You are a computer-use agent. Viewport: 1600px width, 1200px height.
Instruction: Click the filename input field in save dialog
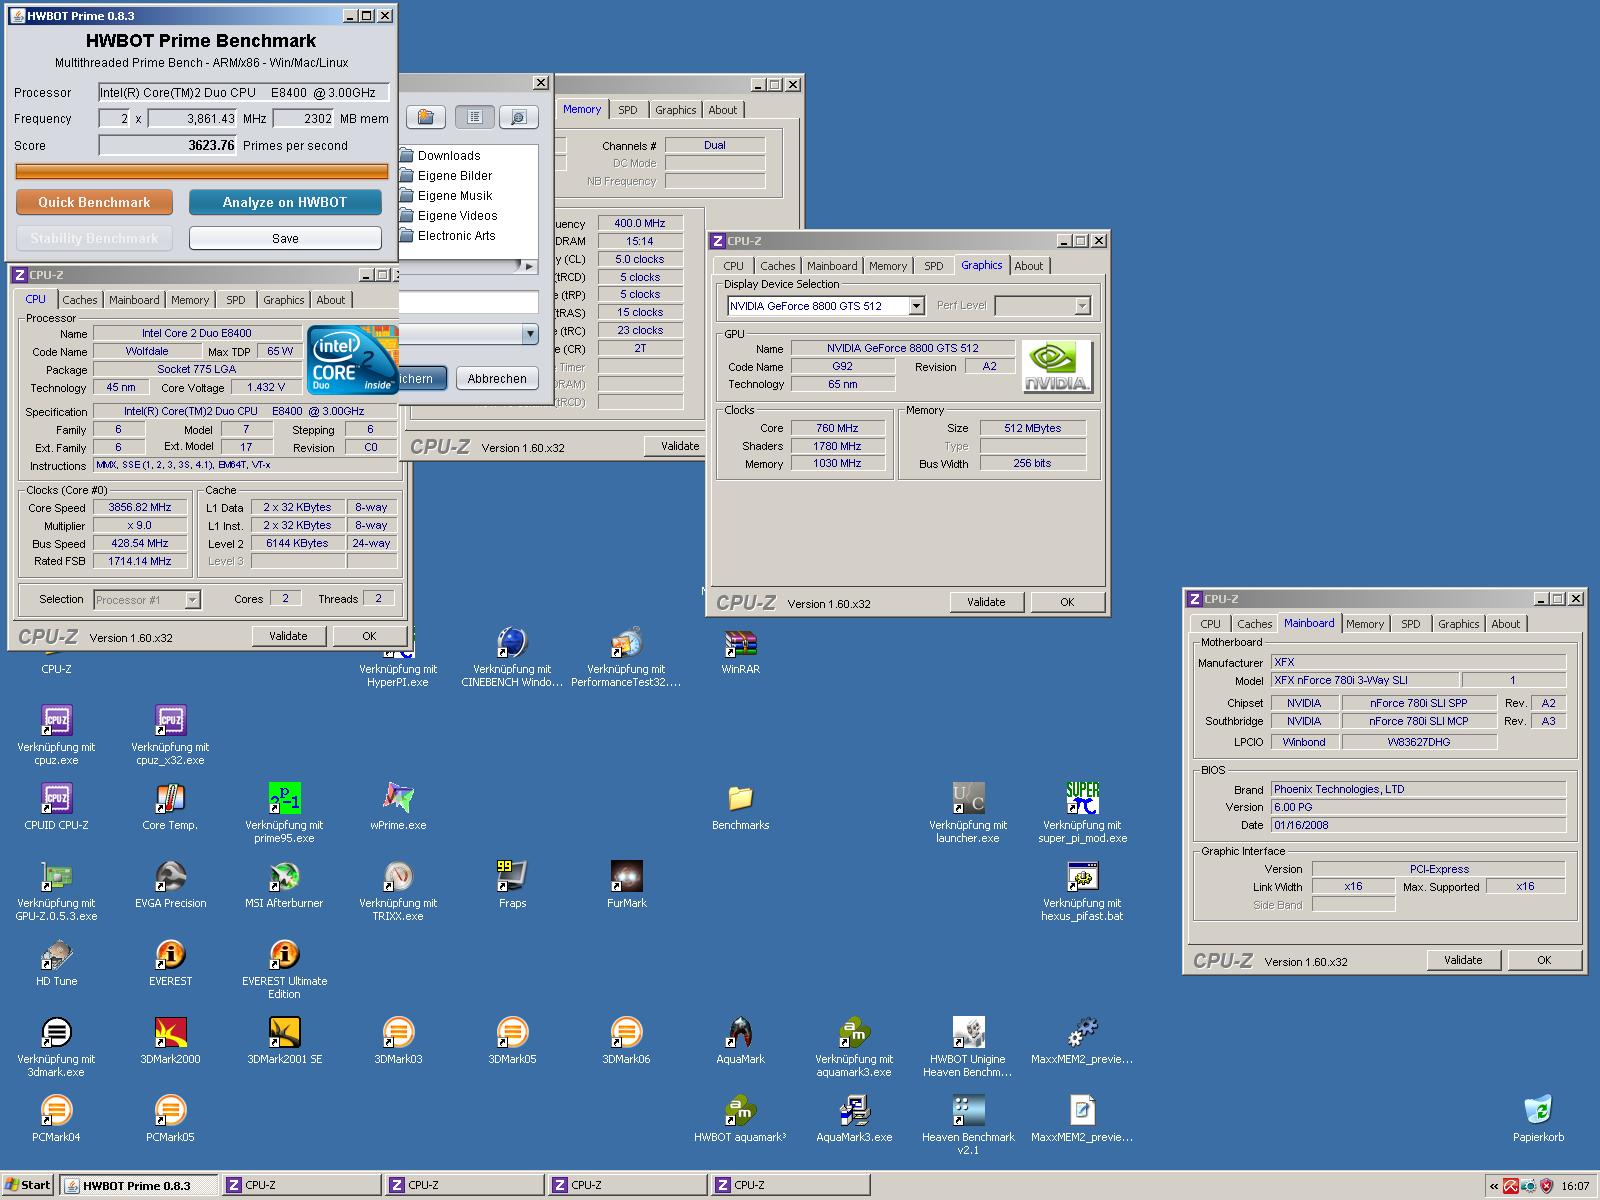click(x=468, y=302)
